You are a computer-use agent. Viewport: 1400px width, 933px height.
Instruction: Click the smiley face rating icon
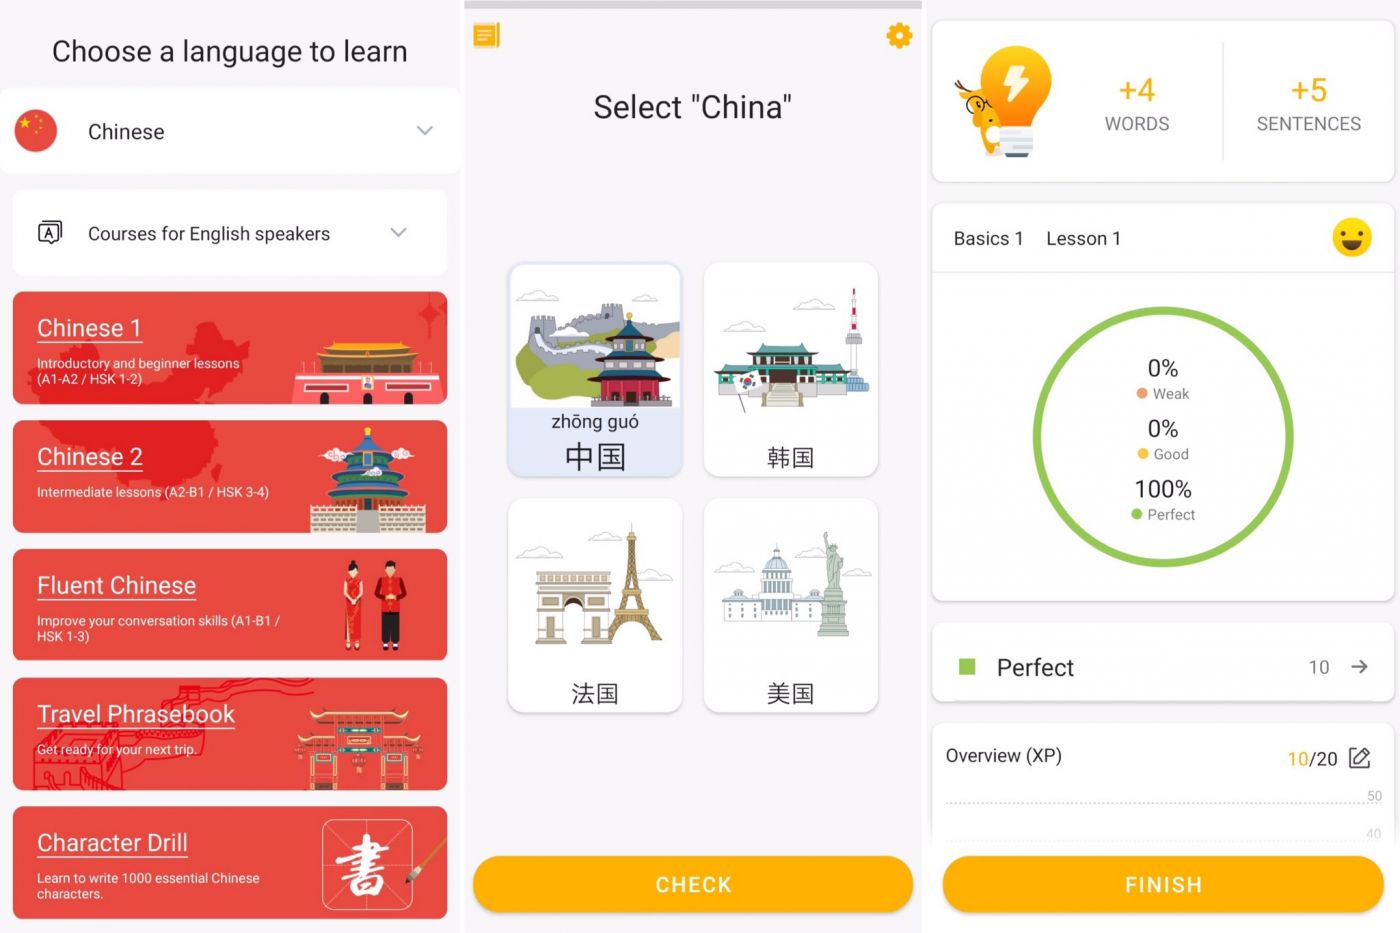click(x=1351, y=238)
